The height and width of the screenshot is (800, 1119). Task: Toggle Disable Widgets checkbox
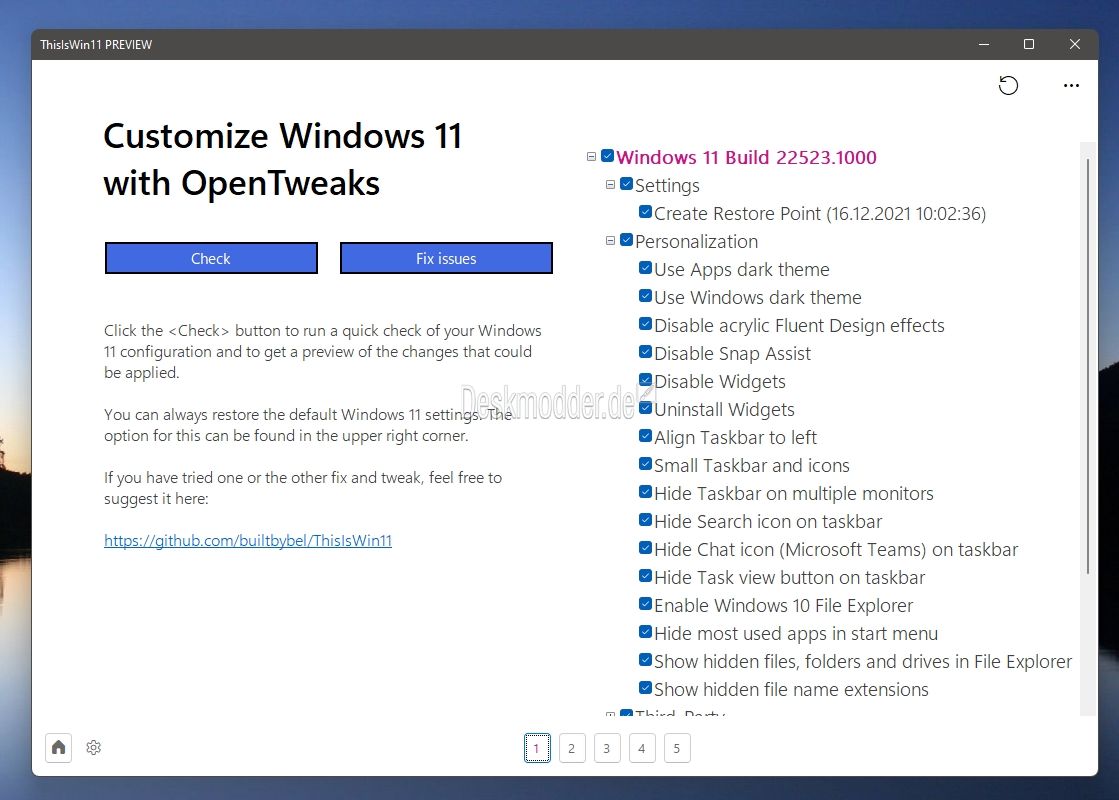(x=645, y=380)
